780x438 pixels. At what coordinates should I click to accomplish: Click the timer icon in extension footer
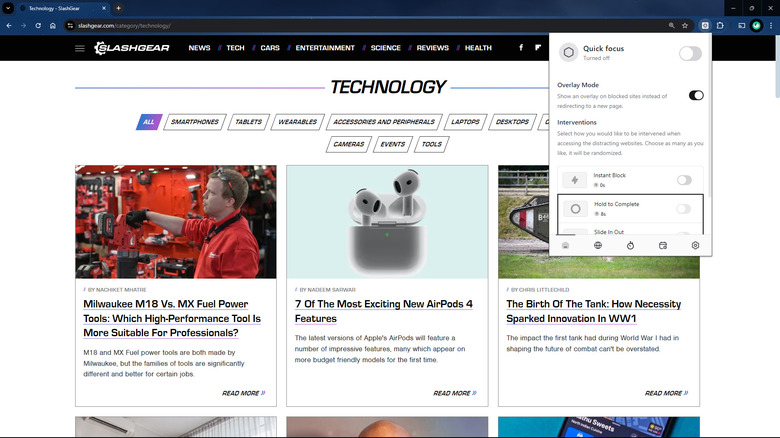(630, 245)
